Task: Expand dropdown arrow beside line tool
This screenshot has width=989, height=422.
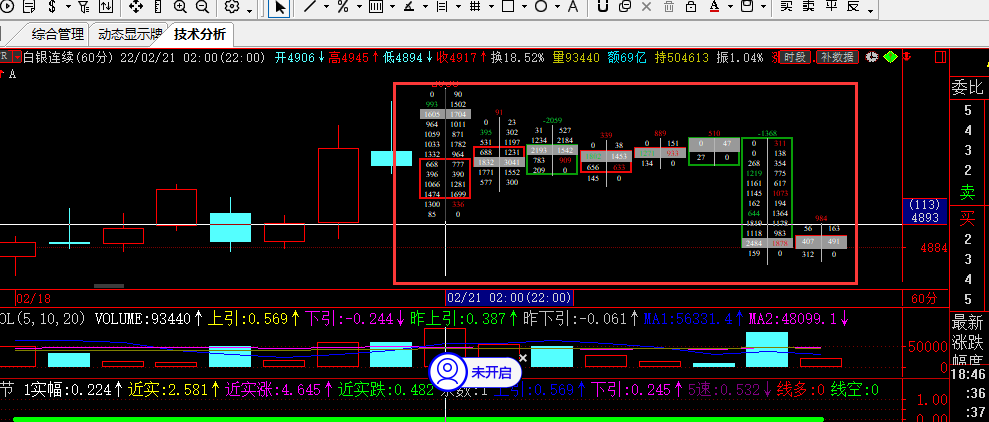Action: pyautogui.click(x=327, y=8)
